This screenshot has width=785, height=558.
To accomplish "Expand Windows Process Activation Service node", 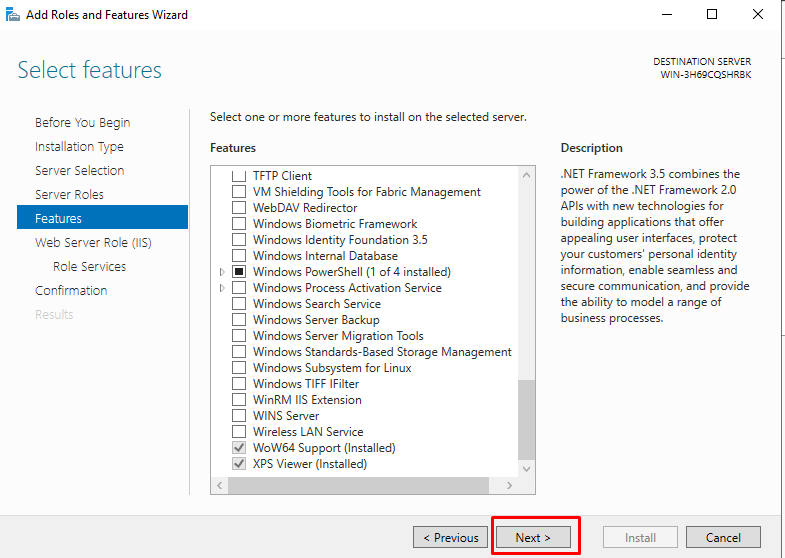I will pyautogui.click(x=222, y=288).
